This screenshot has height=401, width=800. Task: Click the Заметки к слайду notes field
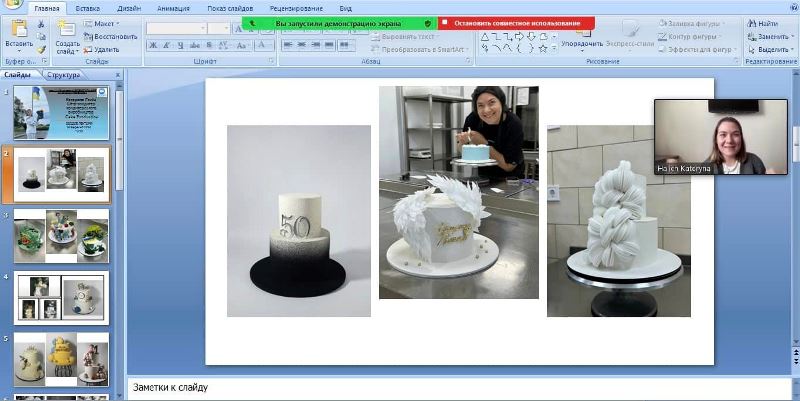click(x=459, y=388)
